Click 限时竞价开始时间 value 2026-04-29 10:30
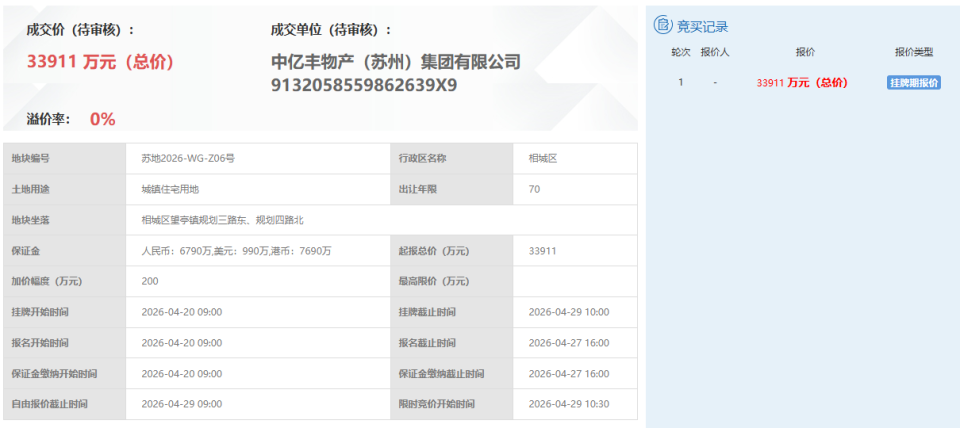Screen dimensions: 960x428 pyautogui.click(x=569, y=404)
